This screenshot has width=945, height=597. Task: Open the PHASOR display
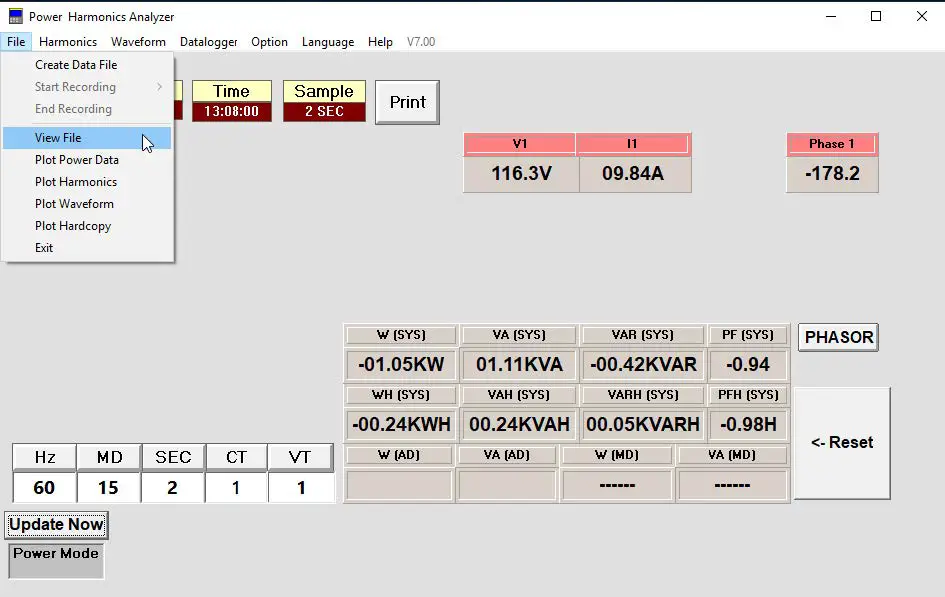(837, 337)
